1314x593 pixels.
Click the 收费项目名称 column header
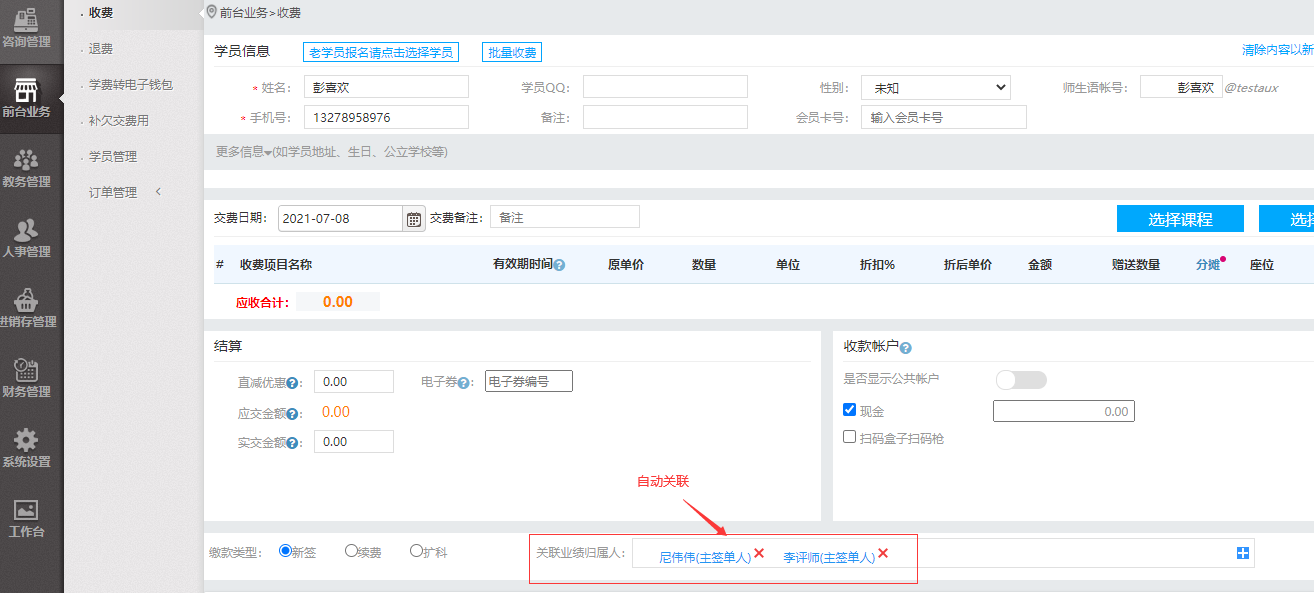click(276, 265)
